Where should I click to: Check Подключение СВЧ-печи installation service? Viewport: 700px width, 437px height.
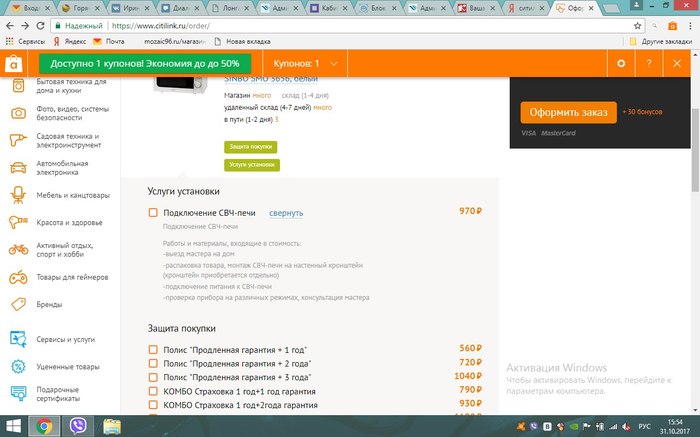[153, 212]
